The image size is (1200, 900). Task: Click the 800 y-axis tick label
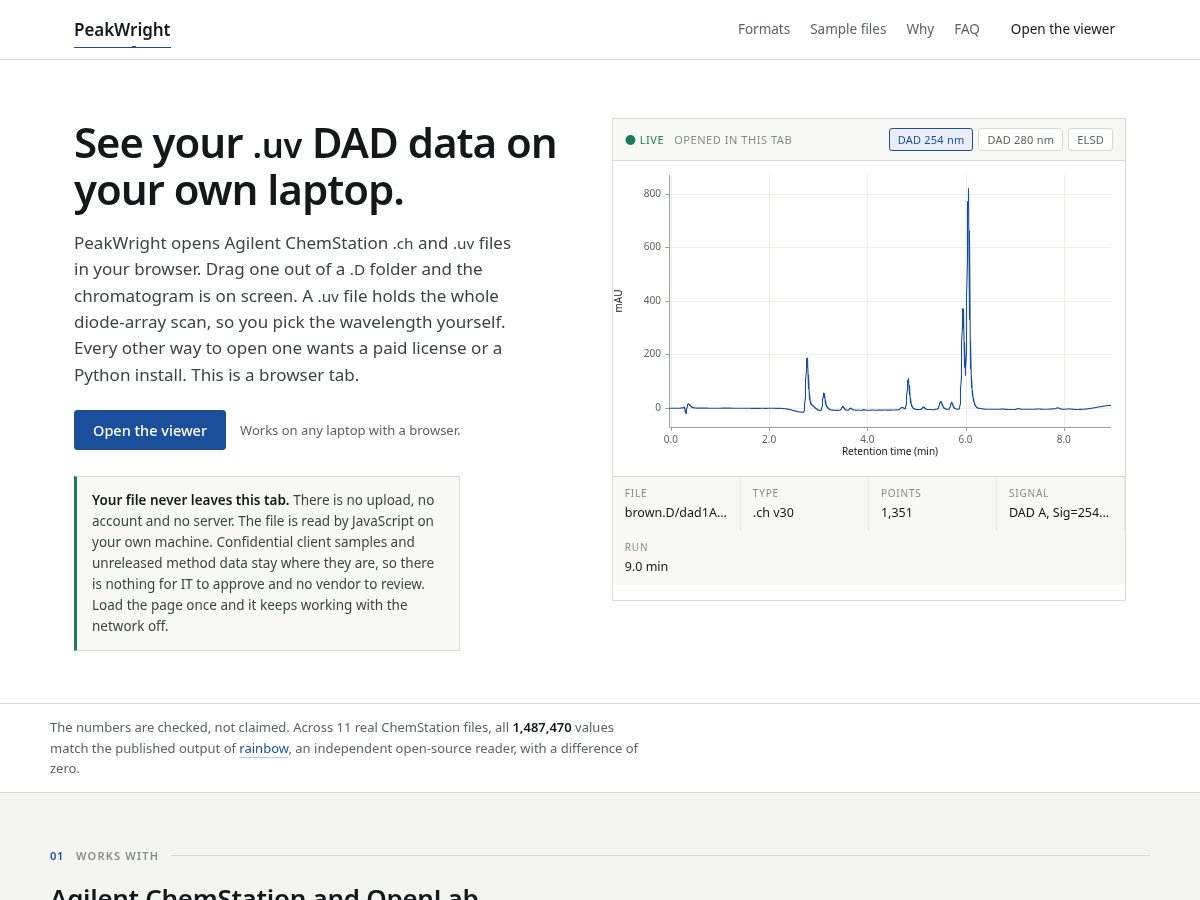pos(652,194)
